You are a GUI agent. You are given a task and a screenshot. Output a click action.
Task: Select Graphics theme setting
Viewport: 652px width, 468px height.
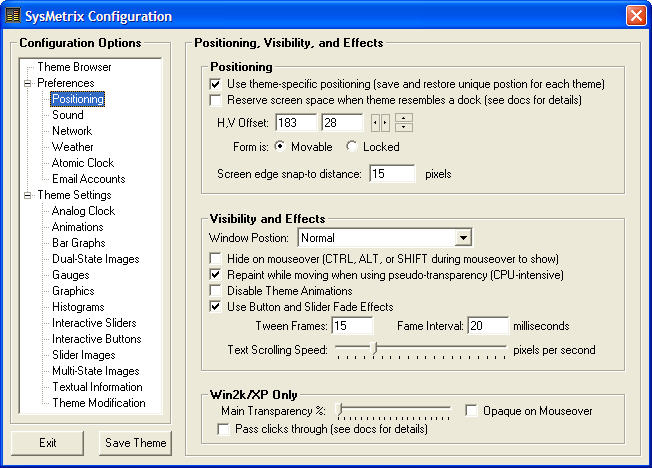[73, 291]
